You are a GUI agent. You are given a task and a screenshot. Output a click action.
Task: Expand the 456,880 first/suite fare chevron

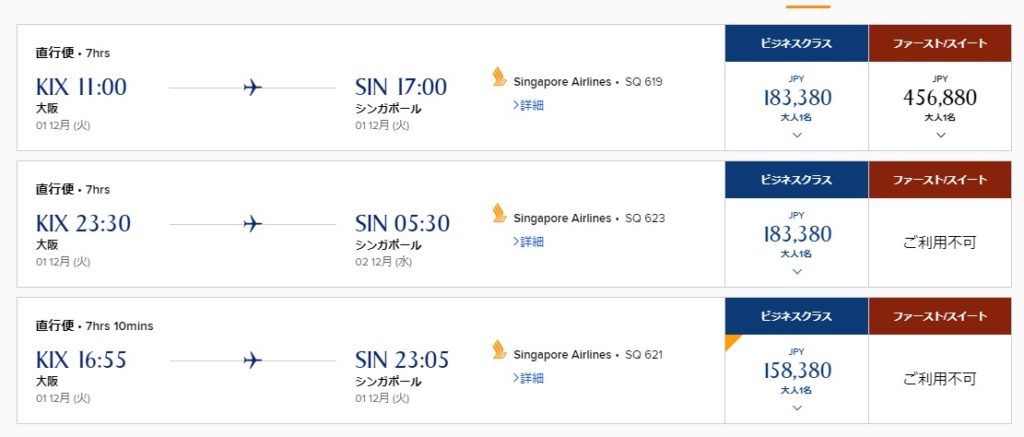click(940, 135)
